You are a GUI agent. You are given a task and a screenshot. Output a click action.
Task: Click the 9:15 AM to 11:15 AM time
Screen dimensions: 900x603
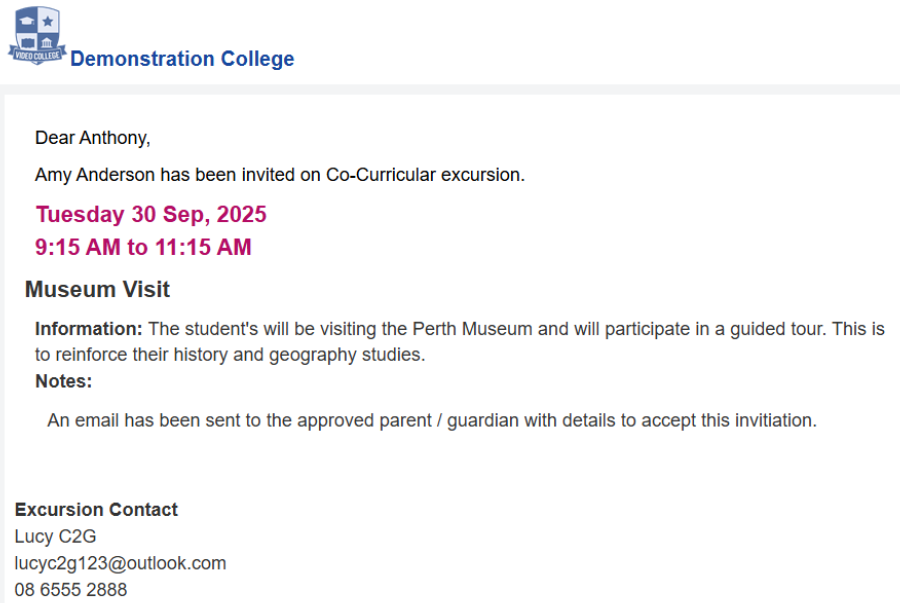(143, 247)
